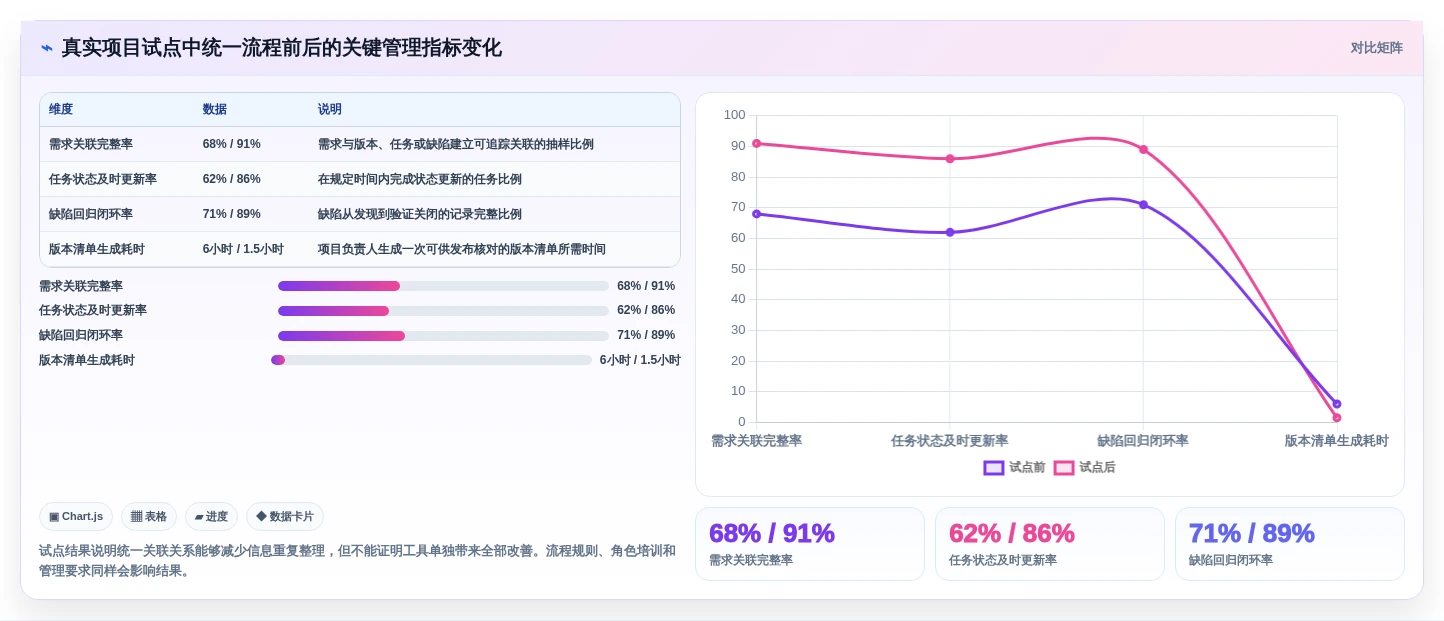The height and width of the screenshot is (621, 1444).
Task: Click the panel title 真实项目试点中统一流程前后的关键管理指标变化
Action: 282,48
